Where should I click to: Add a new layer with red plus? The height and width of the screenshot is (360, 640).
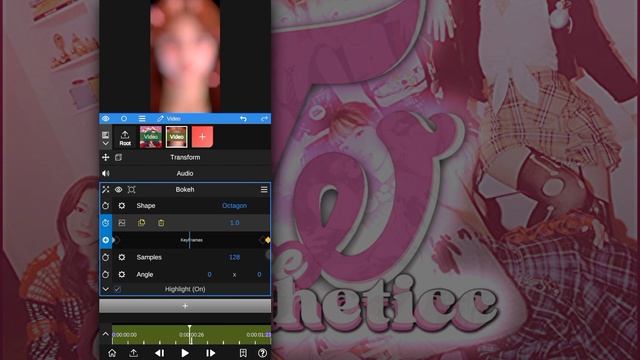coord(202,137)
